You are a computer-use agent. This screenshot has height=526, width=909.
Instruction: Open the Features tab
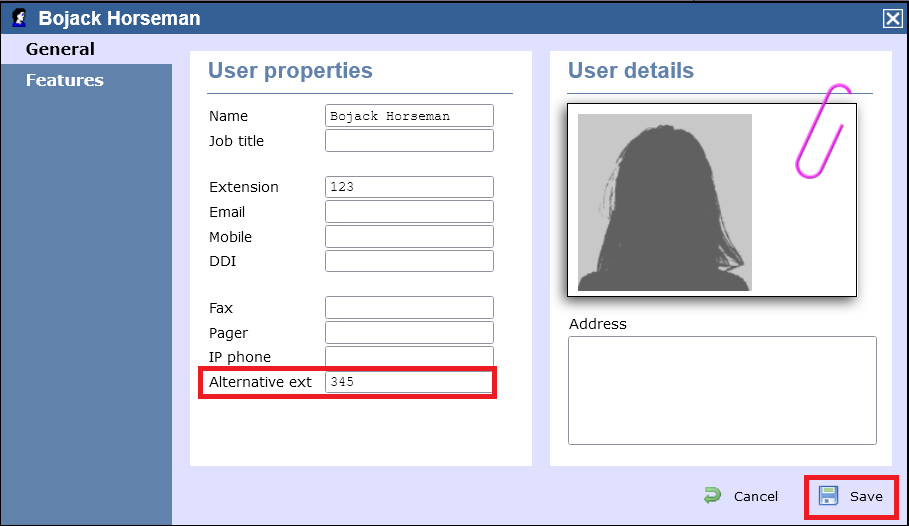pyautogui.click(x=64, y=80)
